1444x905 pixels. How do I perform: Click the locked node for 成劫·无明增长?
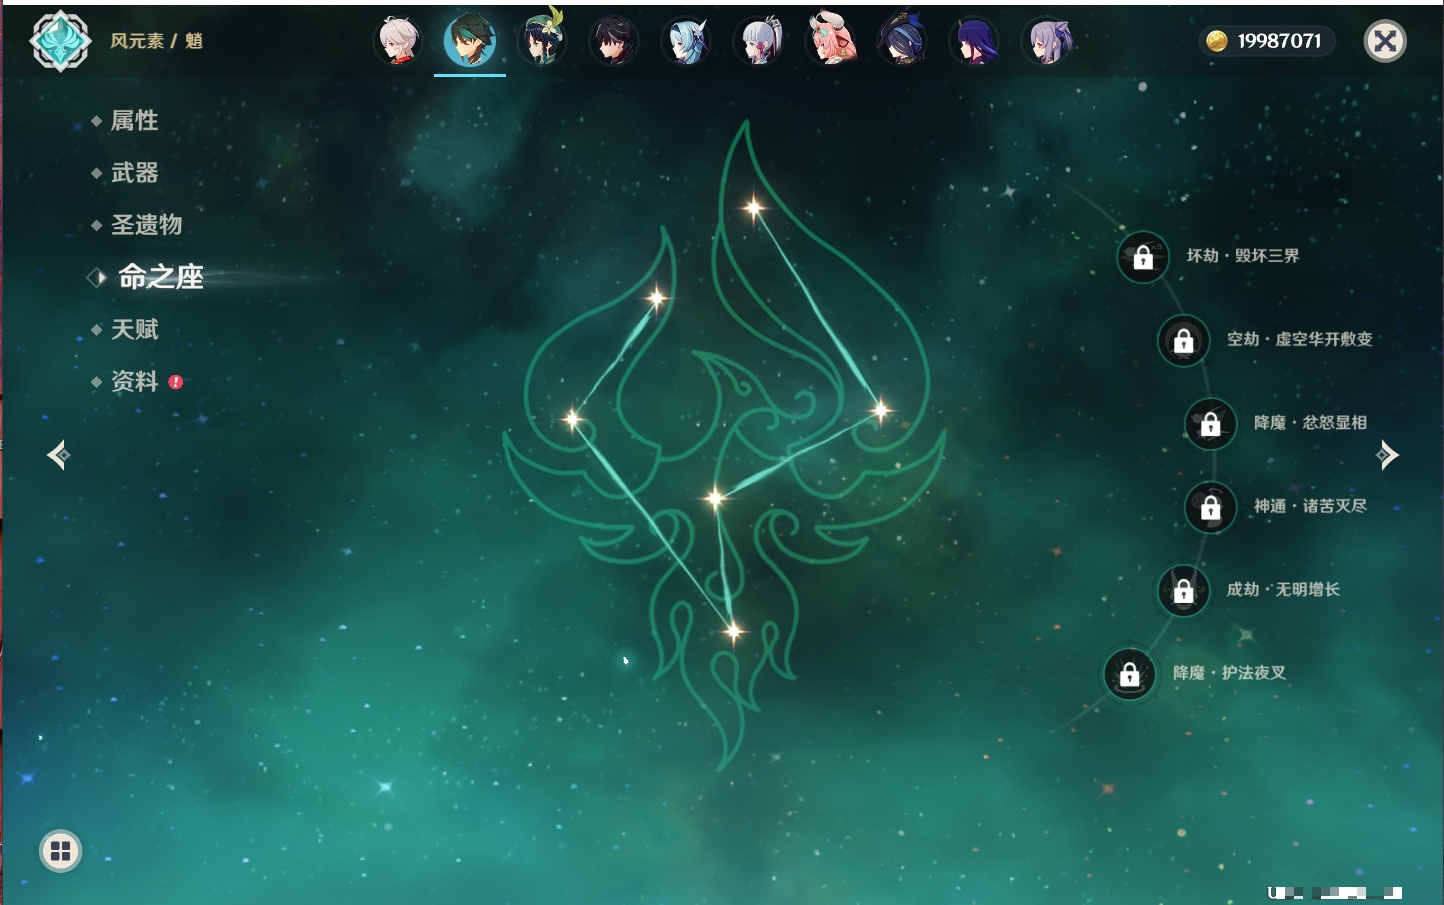(x=1184, y=590)
